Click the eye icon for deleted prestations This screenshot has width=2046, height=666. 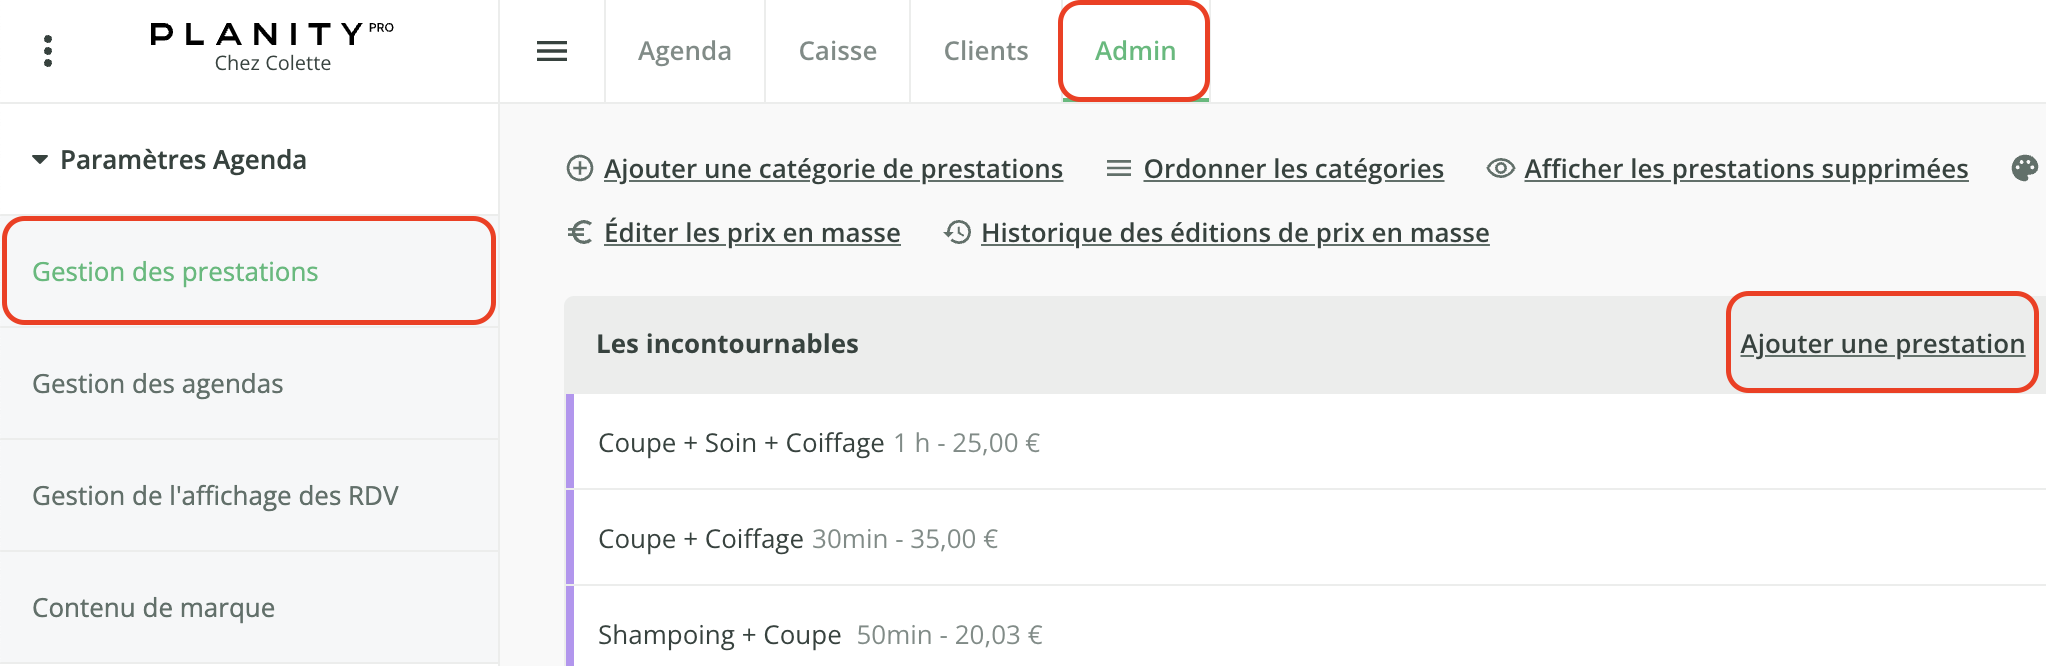tap(1500, 168)
